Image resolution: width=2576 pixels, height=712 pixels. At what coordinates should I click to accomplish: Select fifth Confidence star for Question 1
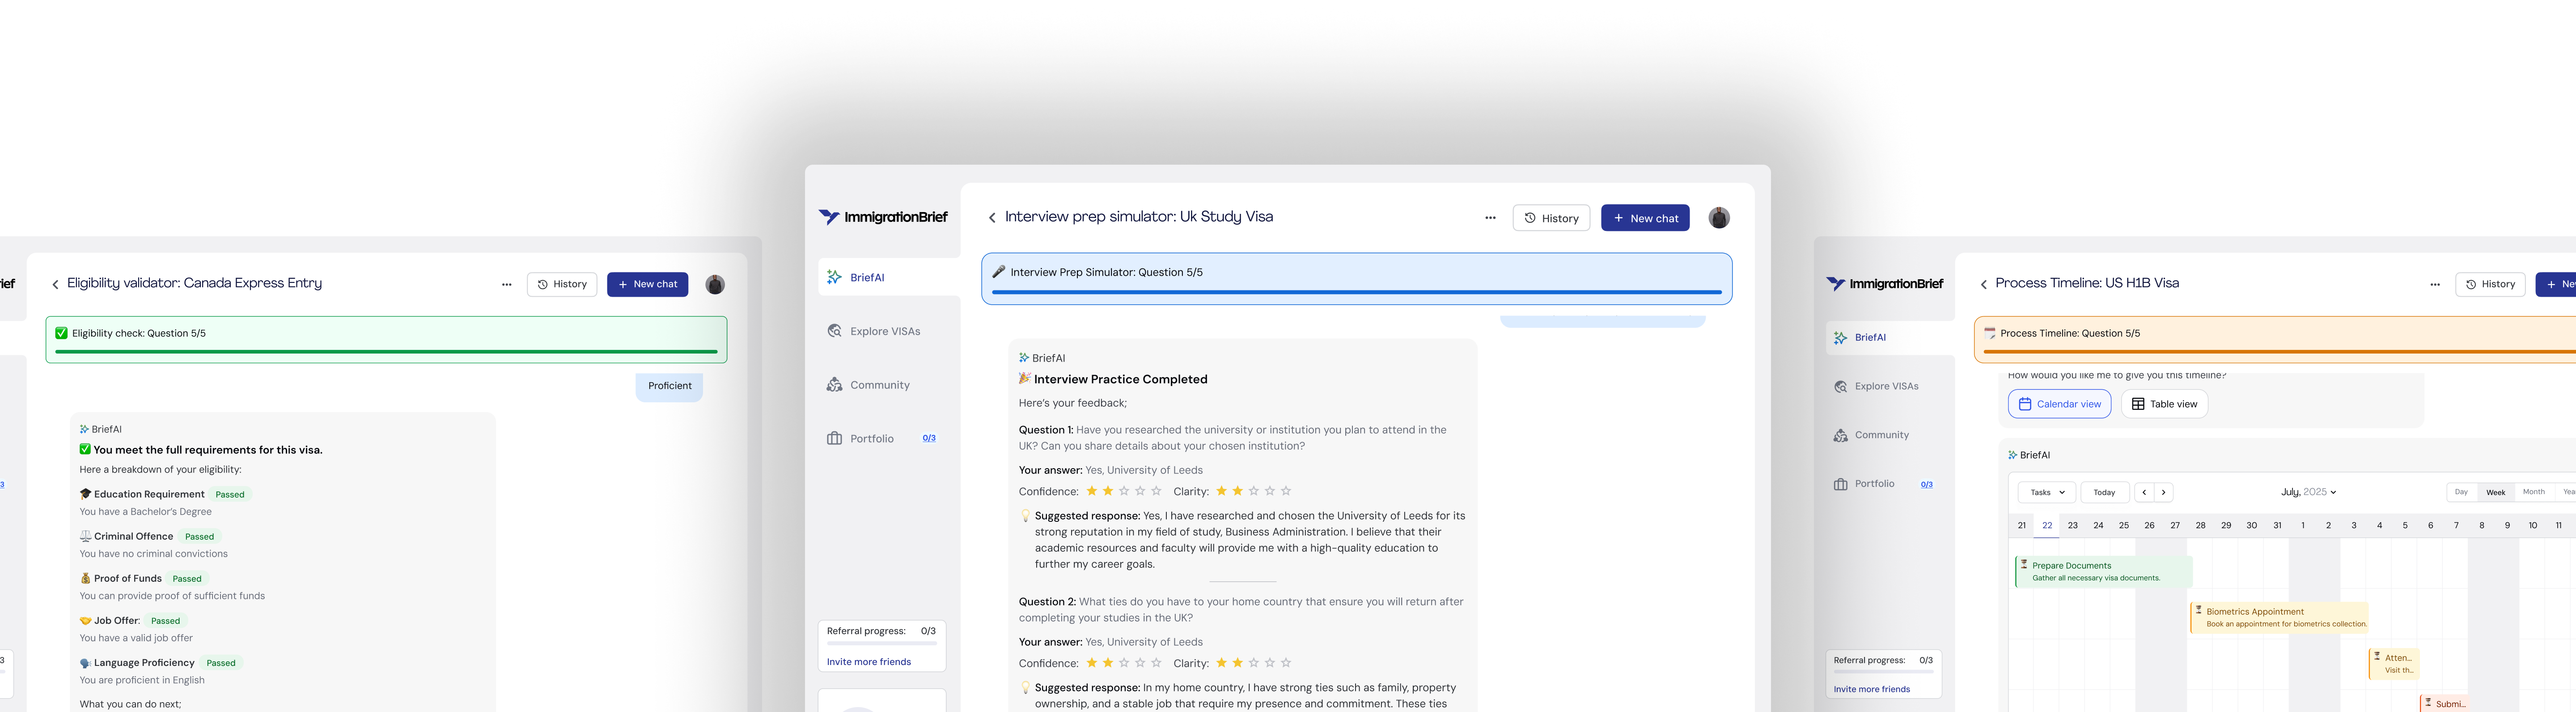pos(1156,491)
